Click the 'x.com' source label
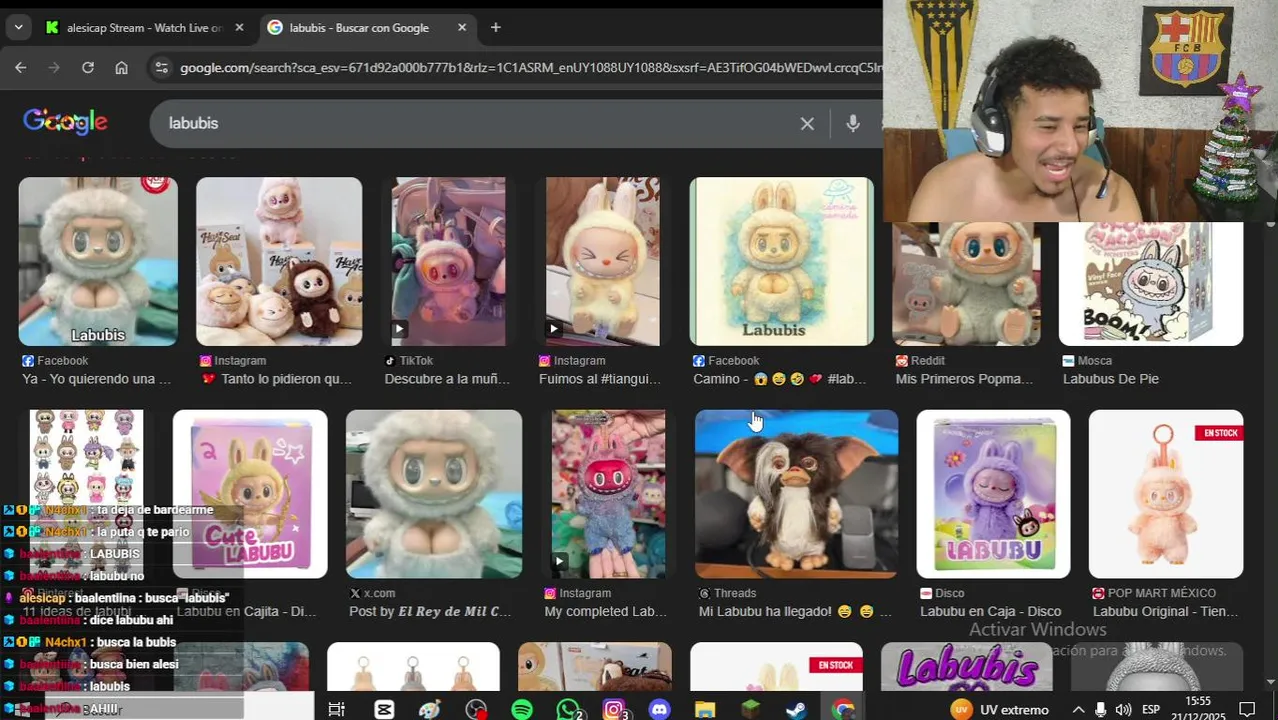The height and width of the screenshot is (720, 1278). pos(379,593)
